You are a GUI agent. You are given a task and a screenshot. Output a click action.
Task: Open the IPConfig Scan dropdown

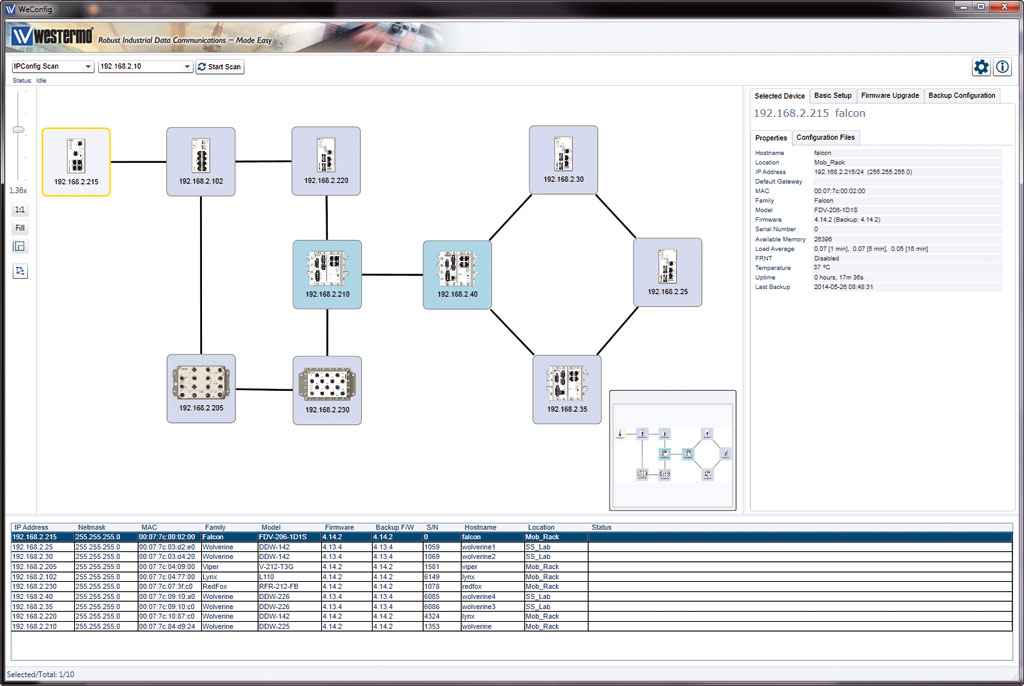point(52,67)
